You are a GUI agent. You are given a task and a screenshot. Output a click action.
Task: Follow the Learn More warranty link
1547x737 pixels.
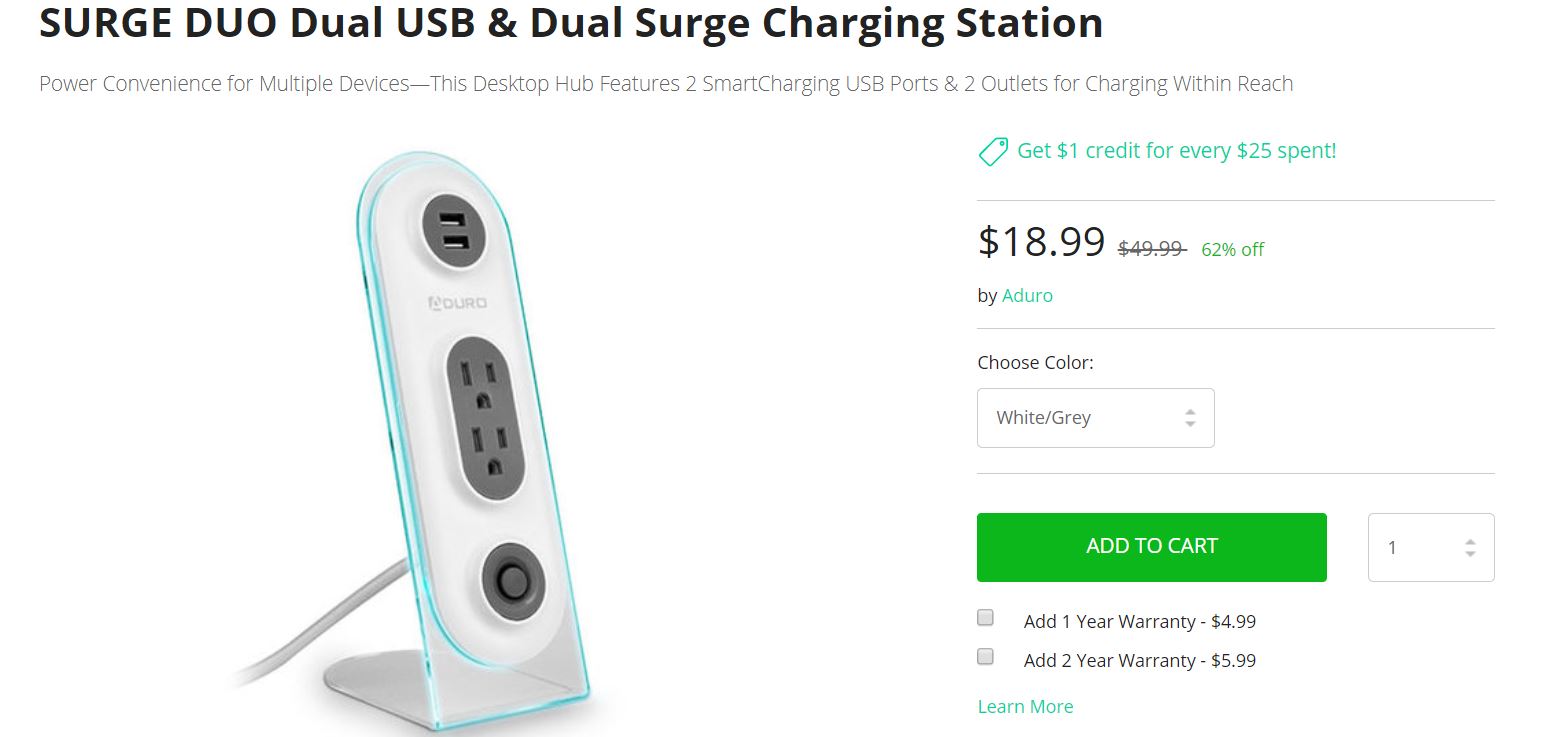[1025, 707]
